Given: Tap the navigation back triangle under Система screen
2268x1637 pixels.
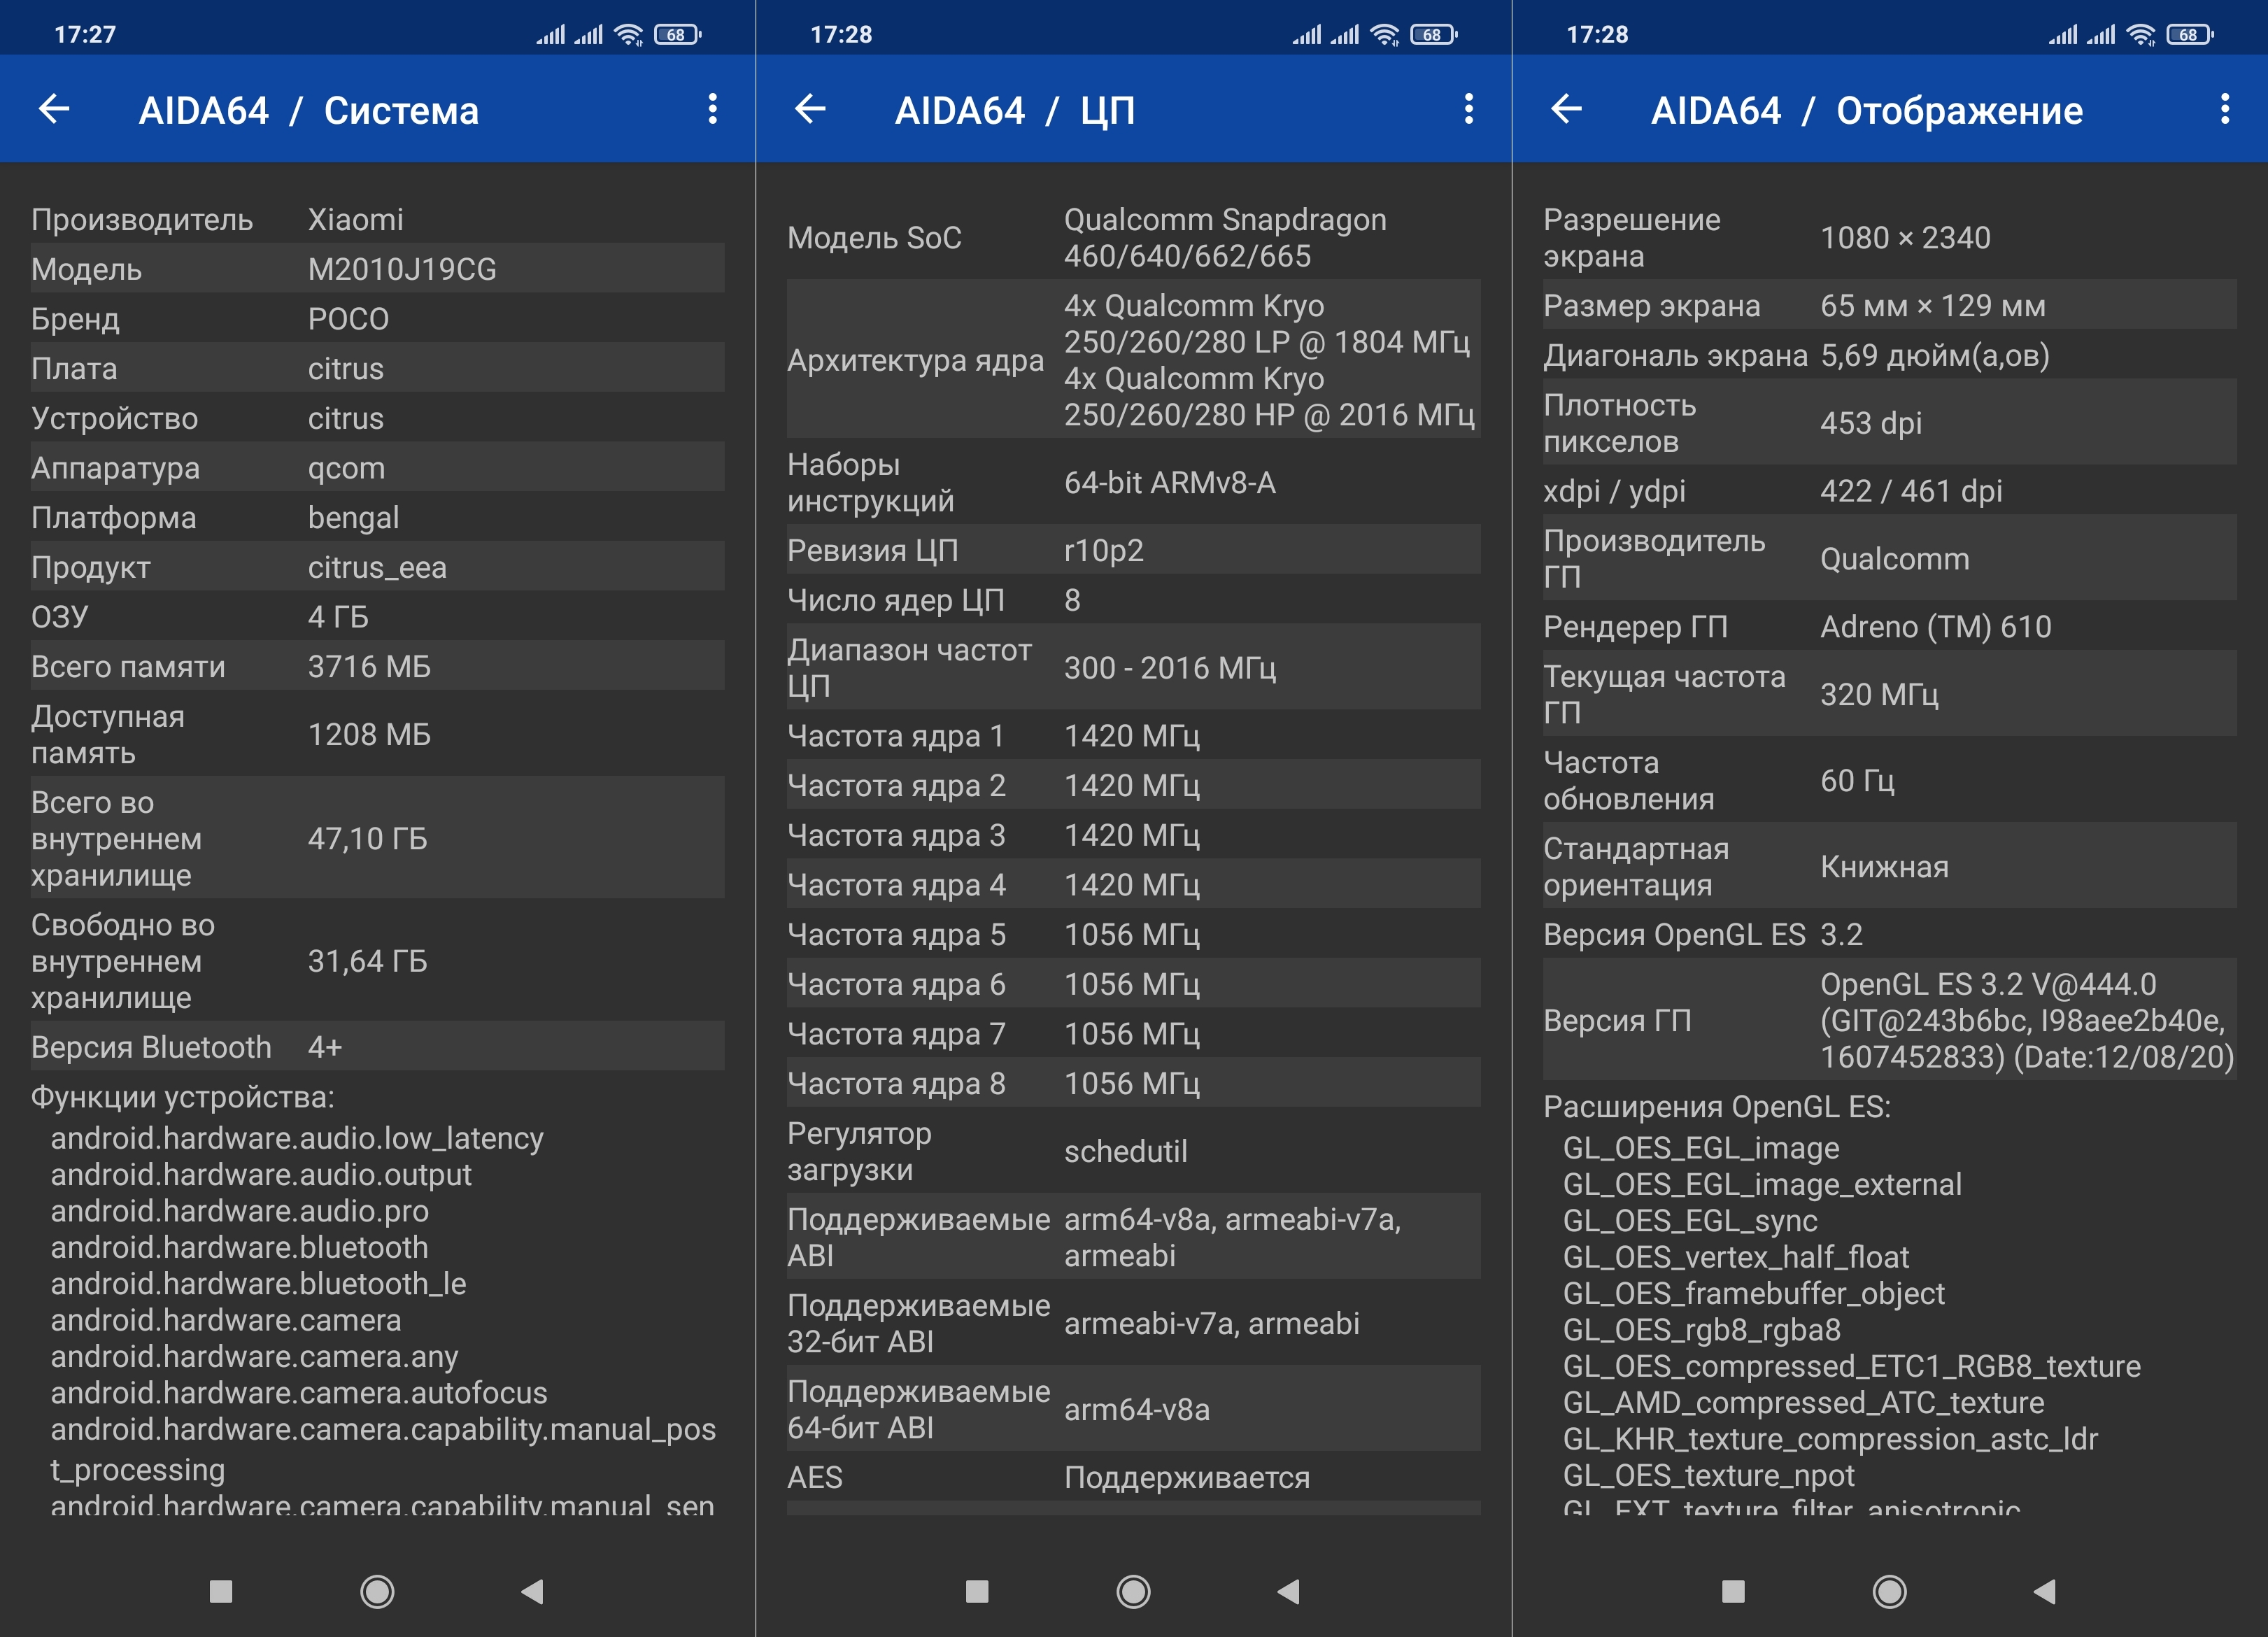Looking at the screenshot, I should (532, 1591).
